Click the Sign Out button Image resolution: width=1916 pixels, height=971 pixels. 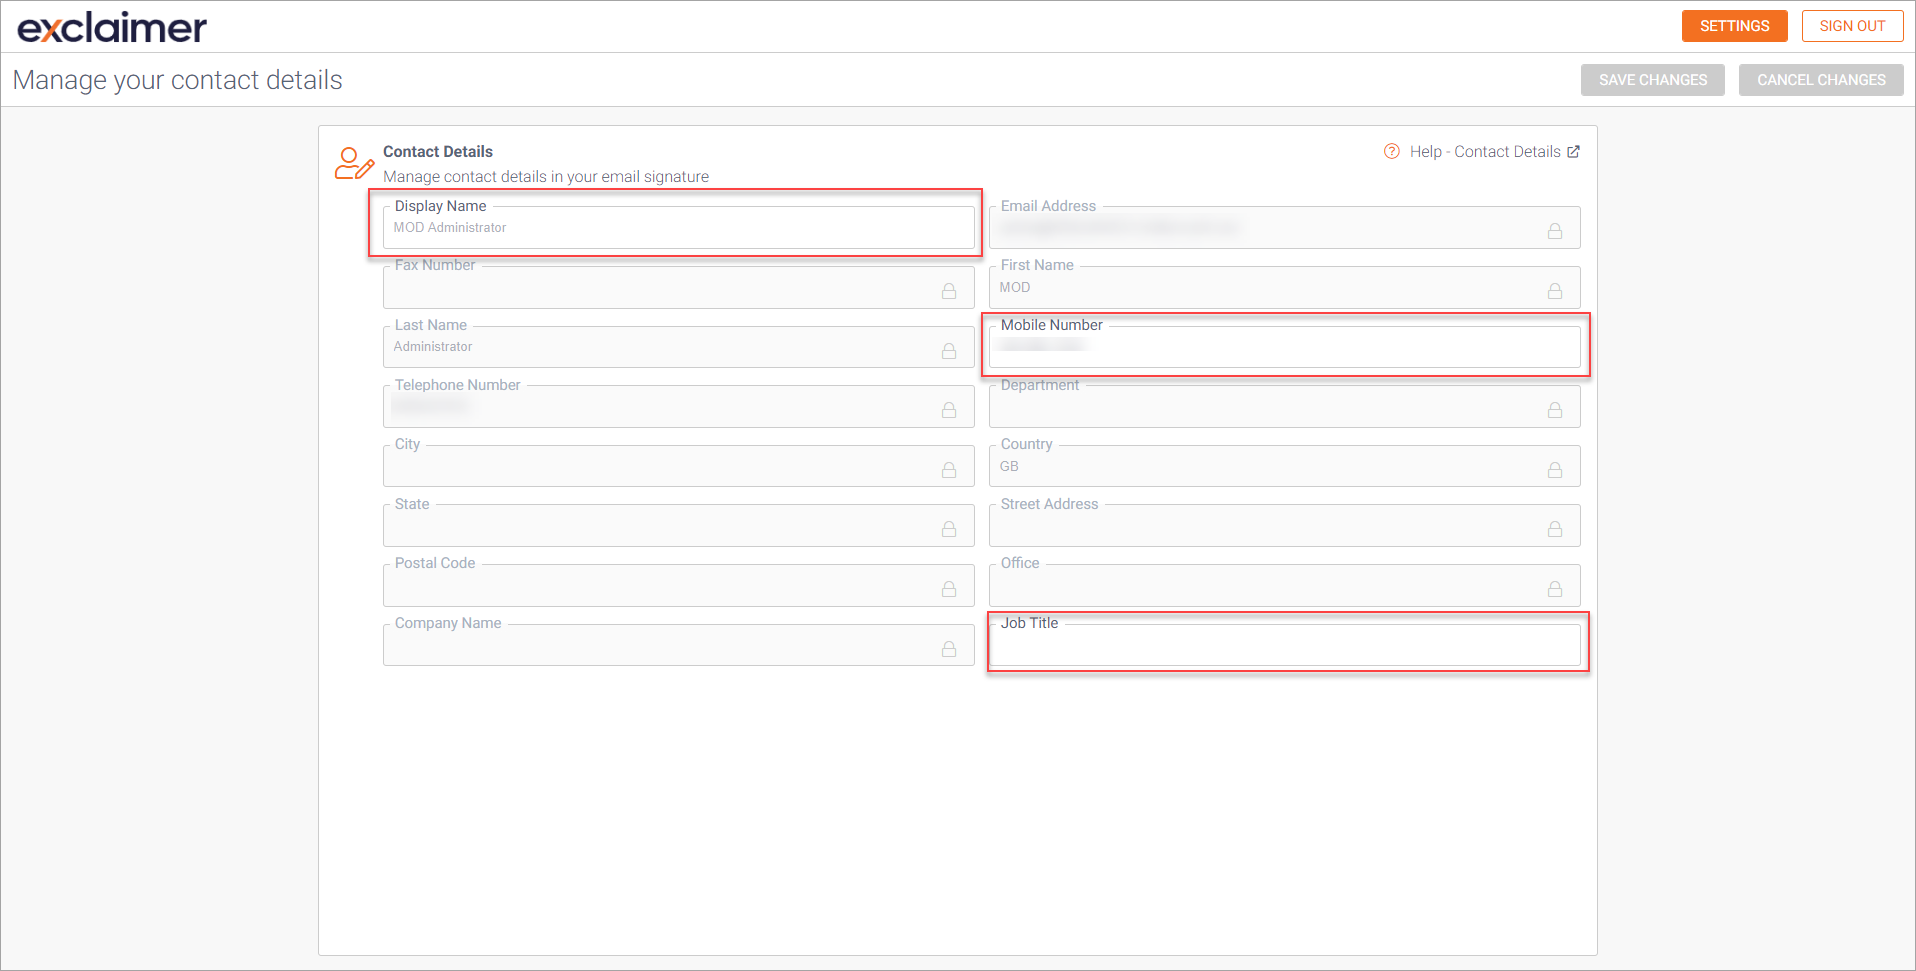[x=1852, y=26]
